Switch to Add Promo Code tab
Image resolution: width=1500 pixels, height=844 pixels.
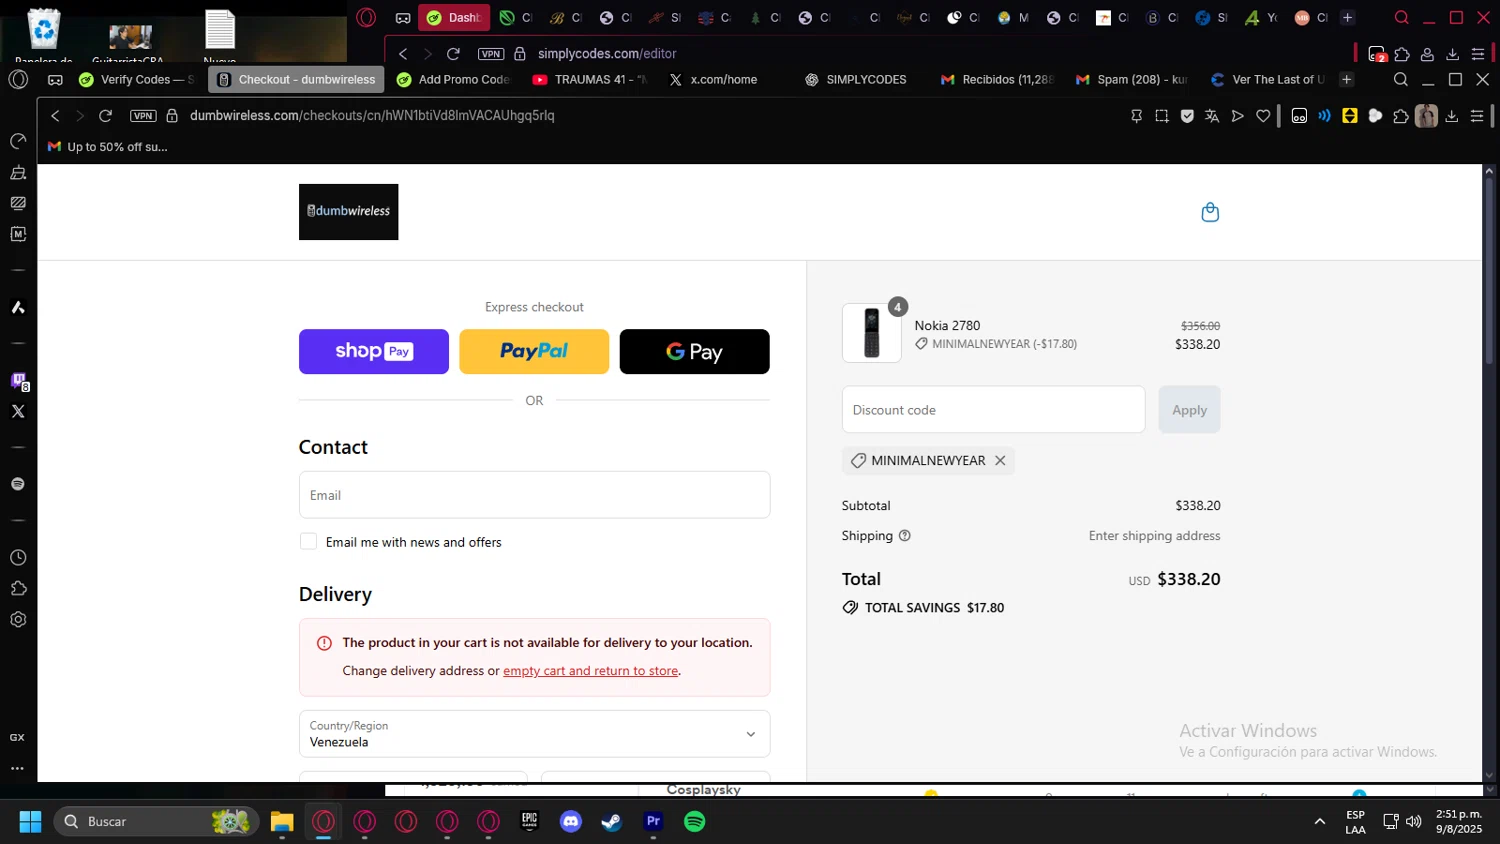pyautogui.click(x=453, y=80)
